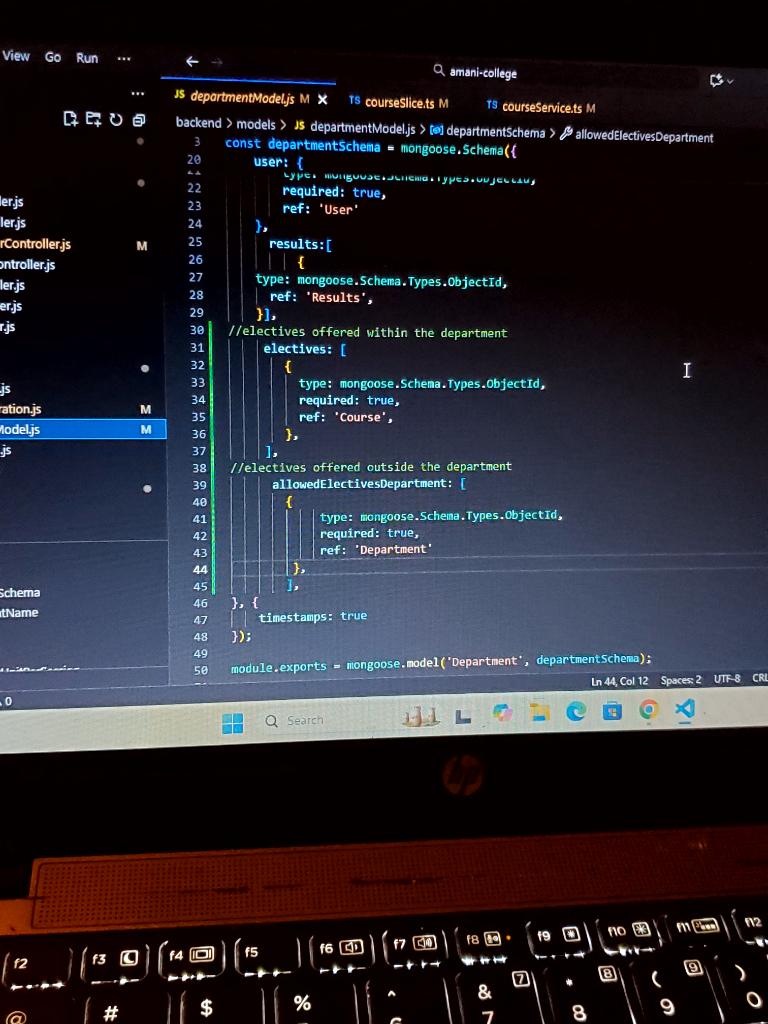The width and height of the screenshot is (768, 1024).
Task: Open the allowedElectivesDepartment breadcrumb symbol list
Action: 637,136
